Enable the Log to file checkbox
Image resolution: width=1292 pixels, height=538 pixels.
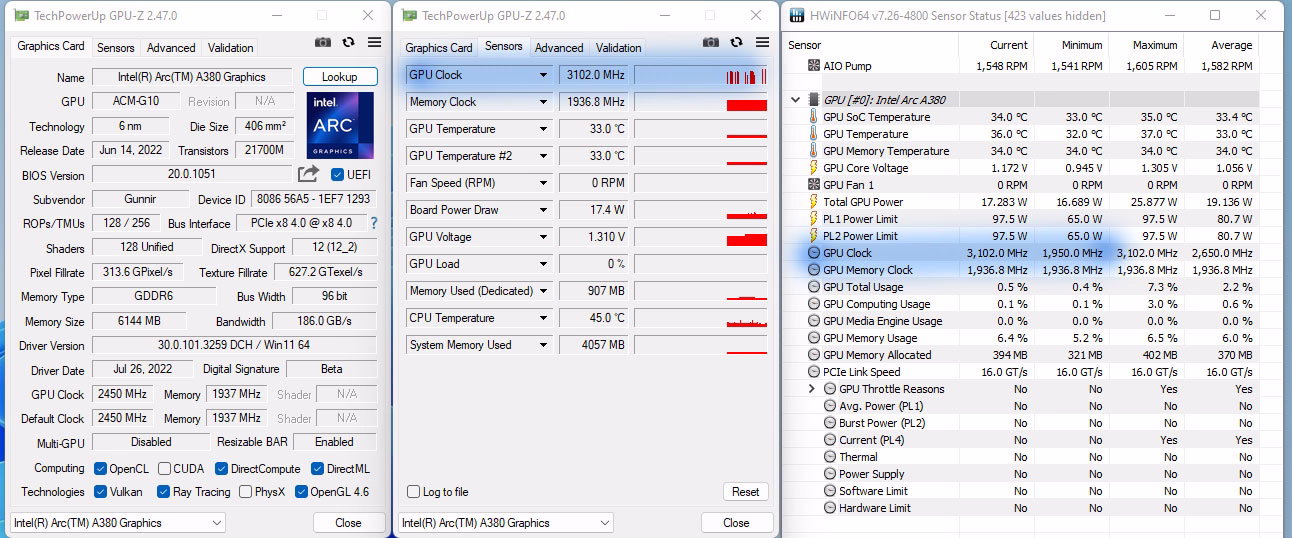coord(413,492)
